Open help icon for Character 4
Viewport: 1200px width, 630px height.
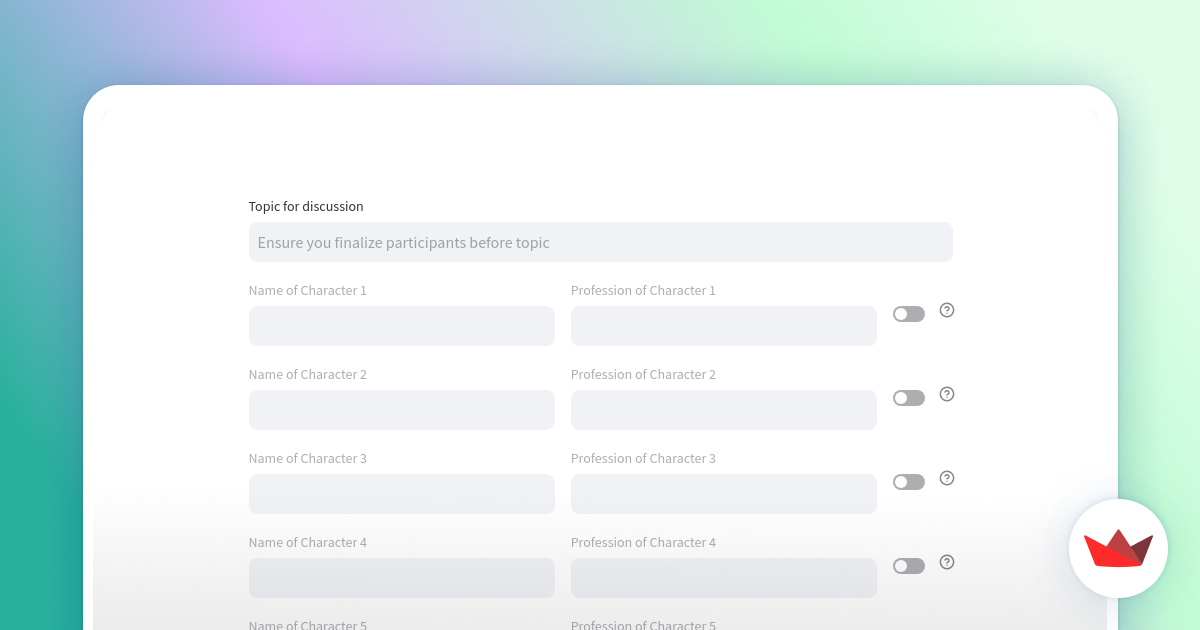(947, 562)
